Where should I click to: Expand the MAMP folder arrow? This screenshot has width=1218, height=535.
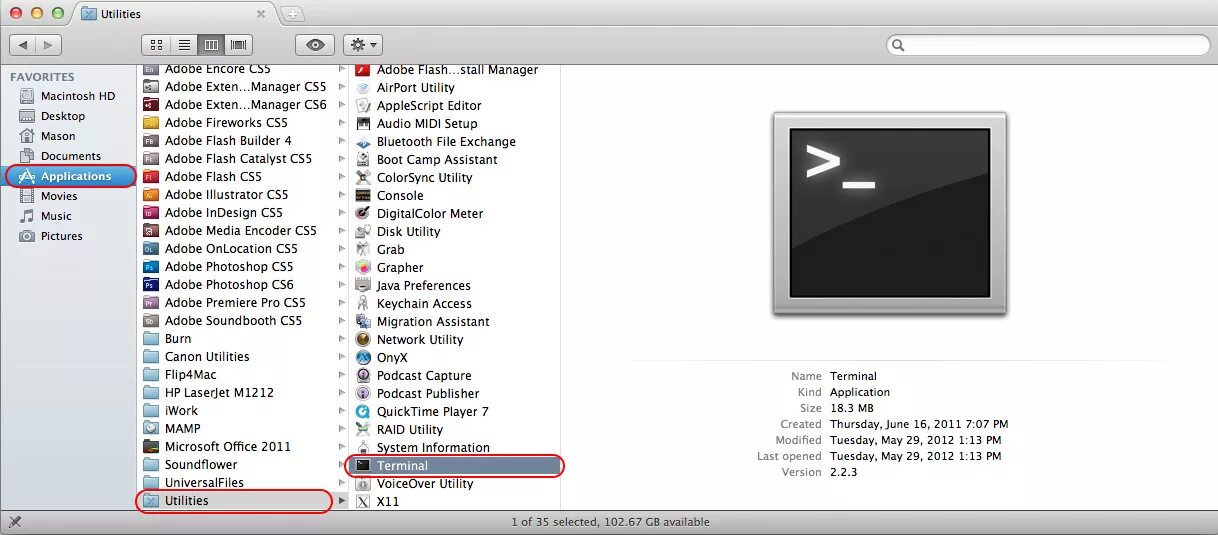click(x=342, y=429)
